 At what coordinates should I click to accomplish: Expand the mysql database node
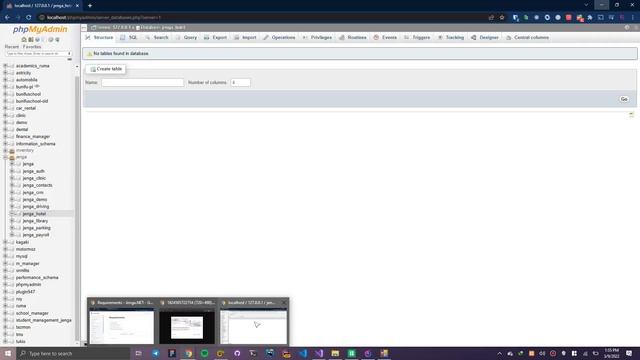[x=5, y=256]
